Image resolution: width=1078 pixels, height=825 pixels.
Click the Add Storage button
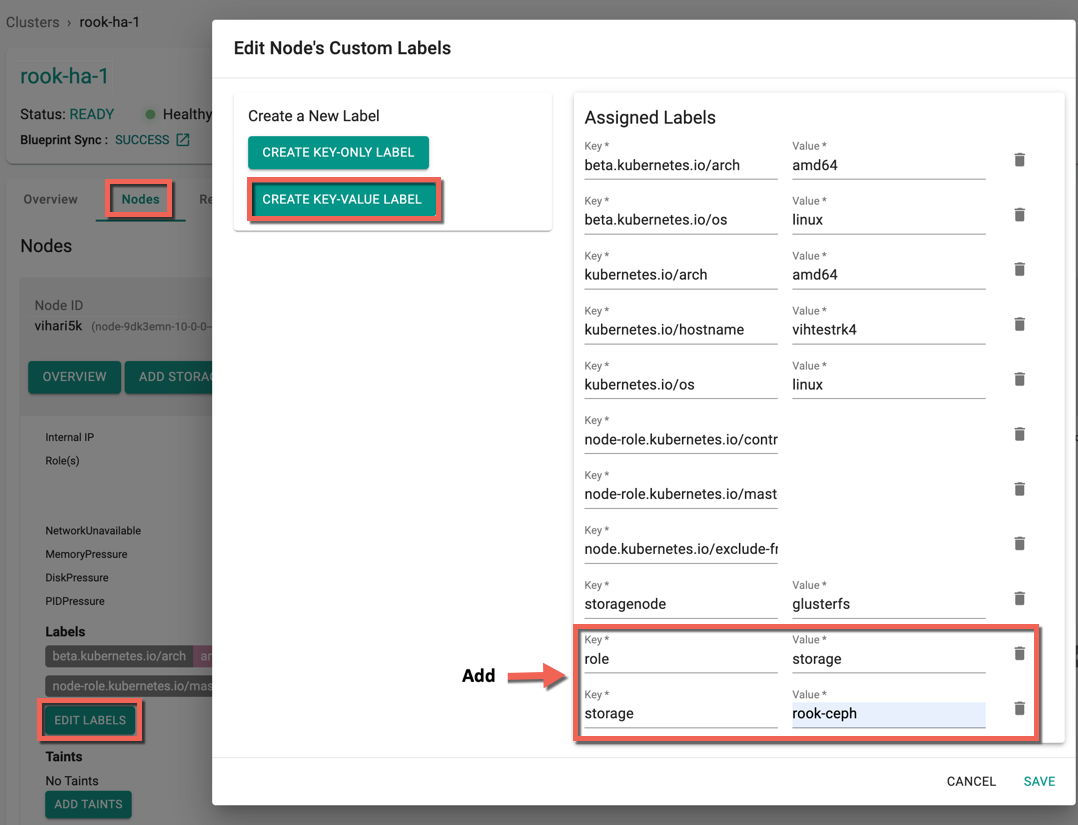(x=168, y=377)
